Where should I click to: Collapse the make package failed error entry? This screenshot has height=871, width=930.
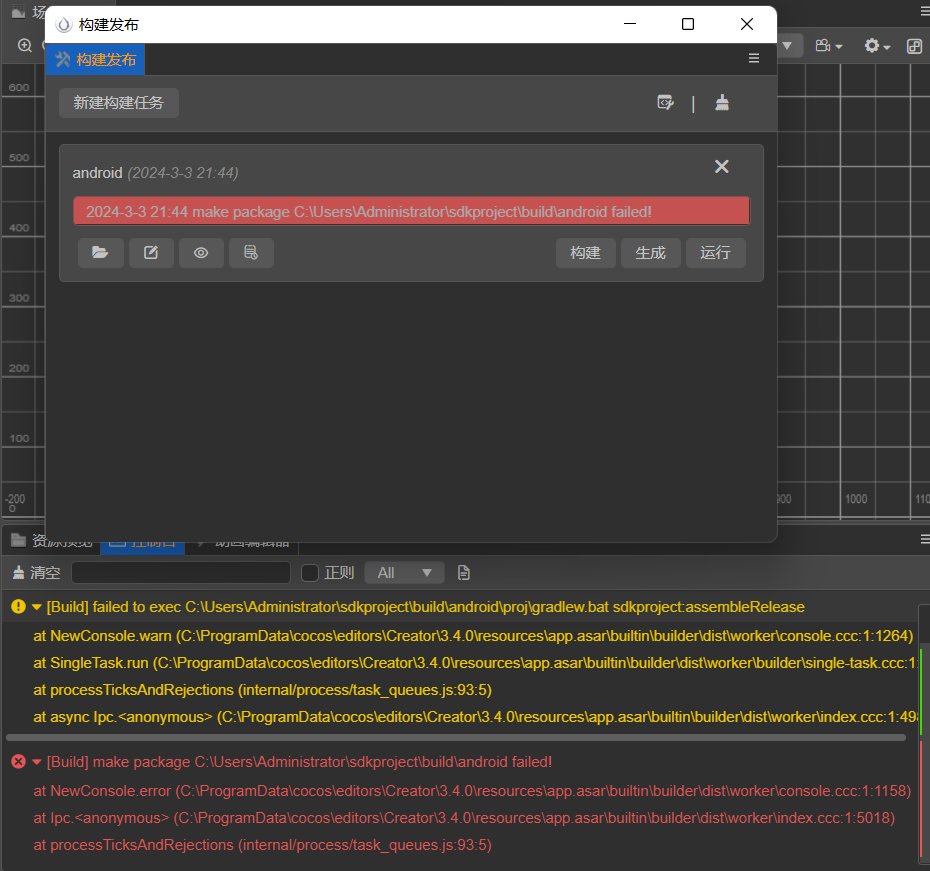pos(37,762)
